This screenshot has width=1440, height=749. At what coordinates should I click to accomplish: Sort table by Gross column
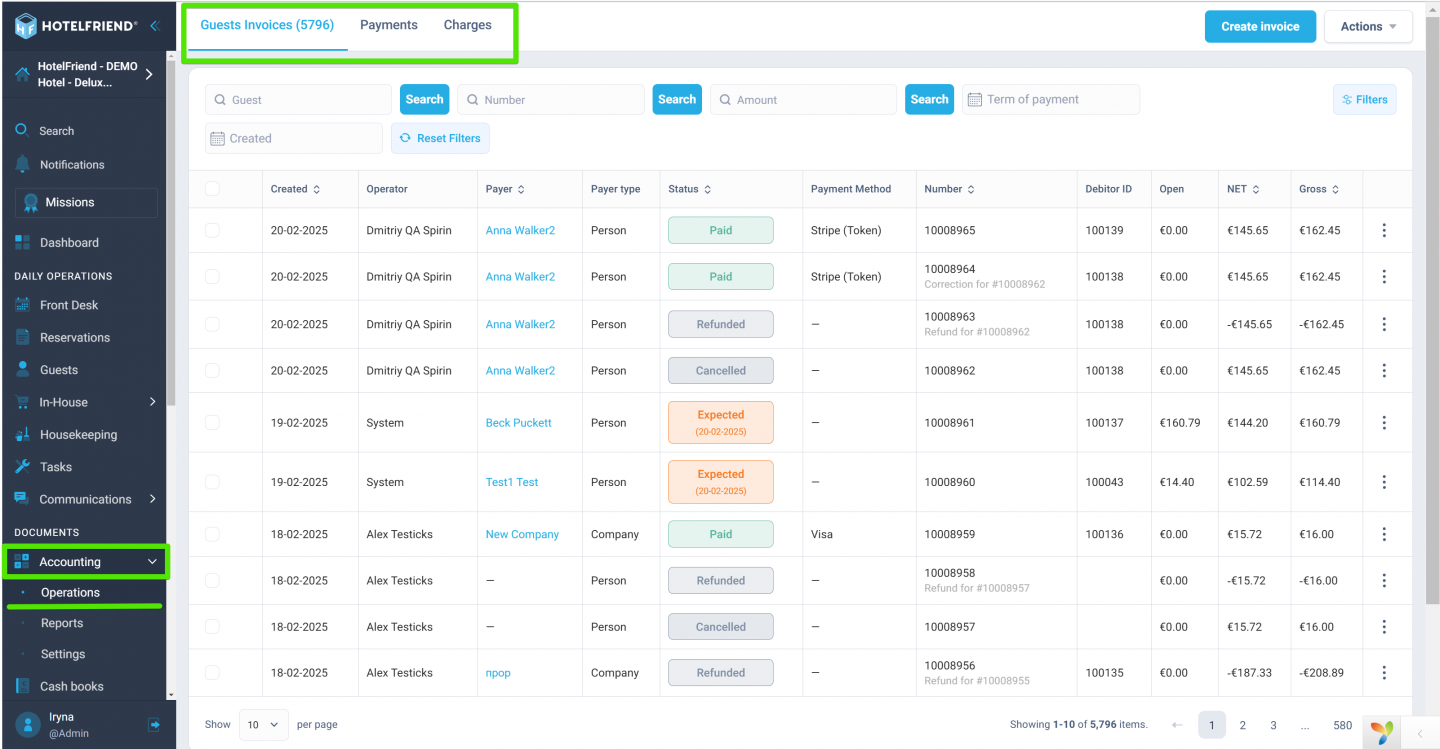1319,189
